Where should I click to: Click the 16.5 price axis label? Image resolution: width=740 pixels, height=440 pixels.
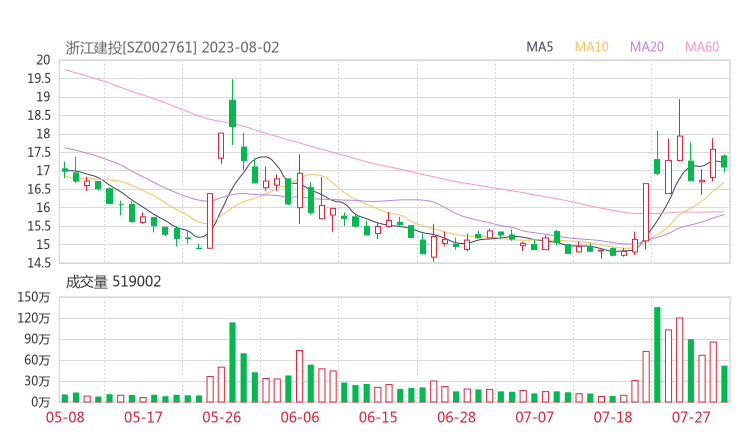[x=39, y=189]
